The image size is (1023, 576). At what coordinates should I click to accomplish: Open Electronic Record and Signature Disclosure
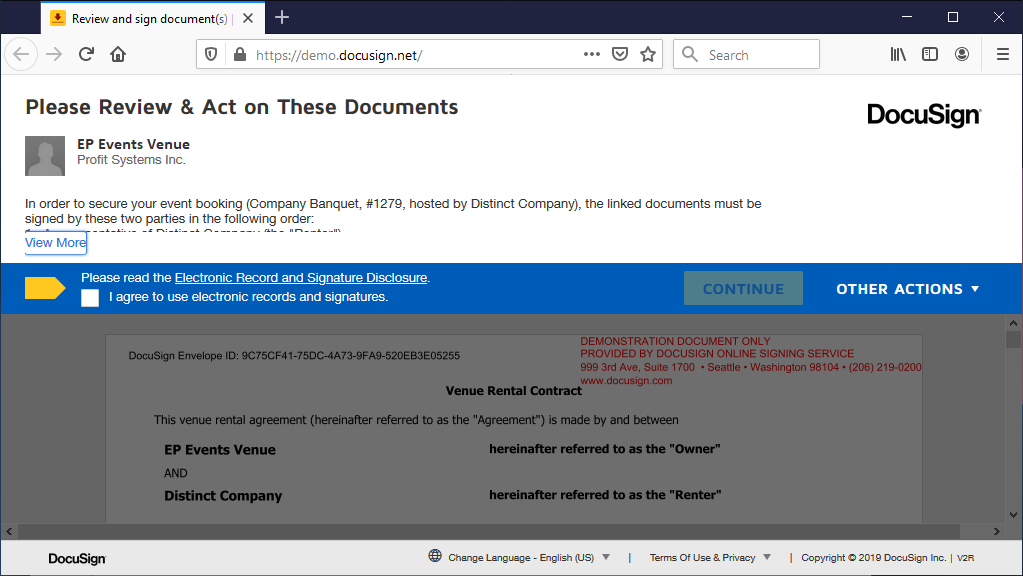[301, 278]
